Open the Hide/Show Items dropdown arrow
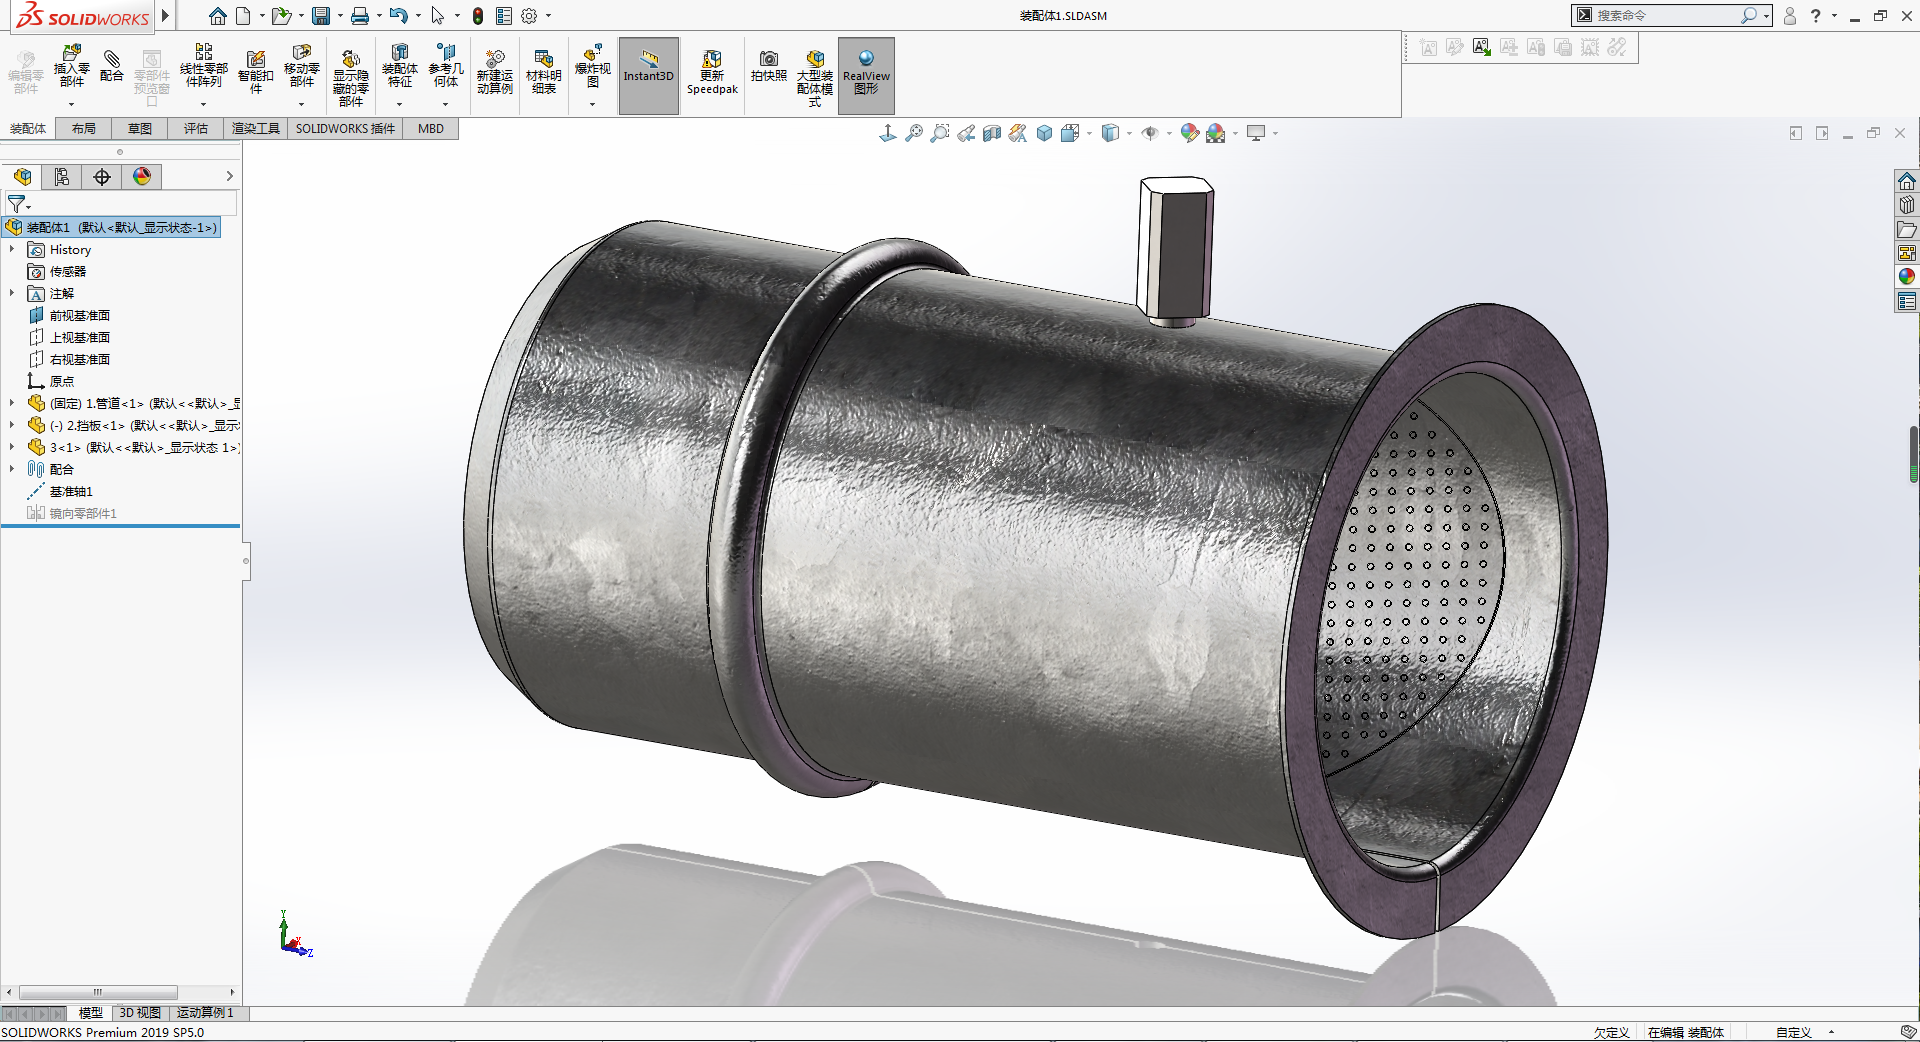The image size is (1920, 1042). pos(1168,133)
